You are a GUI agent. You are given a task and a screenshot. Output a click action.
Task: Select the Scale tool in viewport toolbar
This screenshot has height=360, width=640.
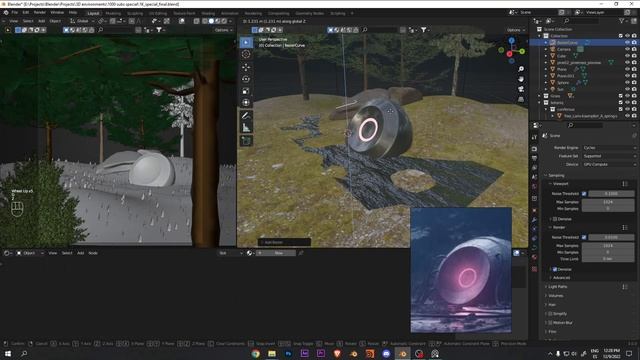[246, 91]
